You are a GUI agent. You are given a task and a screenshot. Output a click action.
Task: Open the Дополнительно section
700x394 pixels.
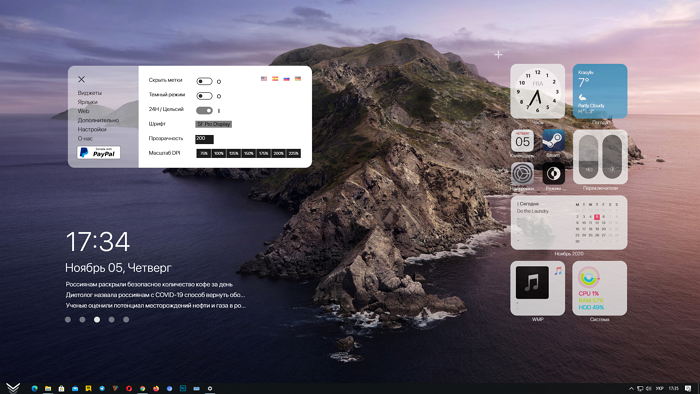[98, 120]
